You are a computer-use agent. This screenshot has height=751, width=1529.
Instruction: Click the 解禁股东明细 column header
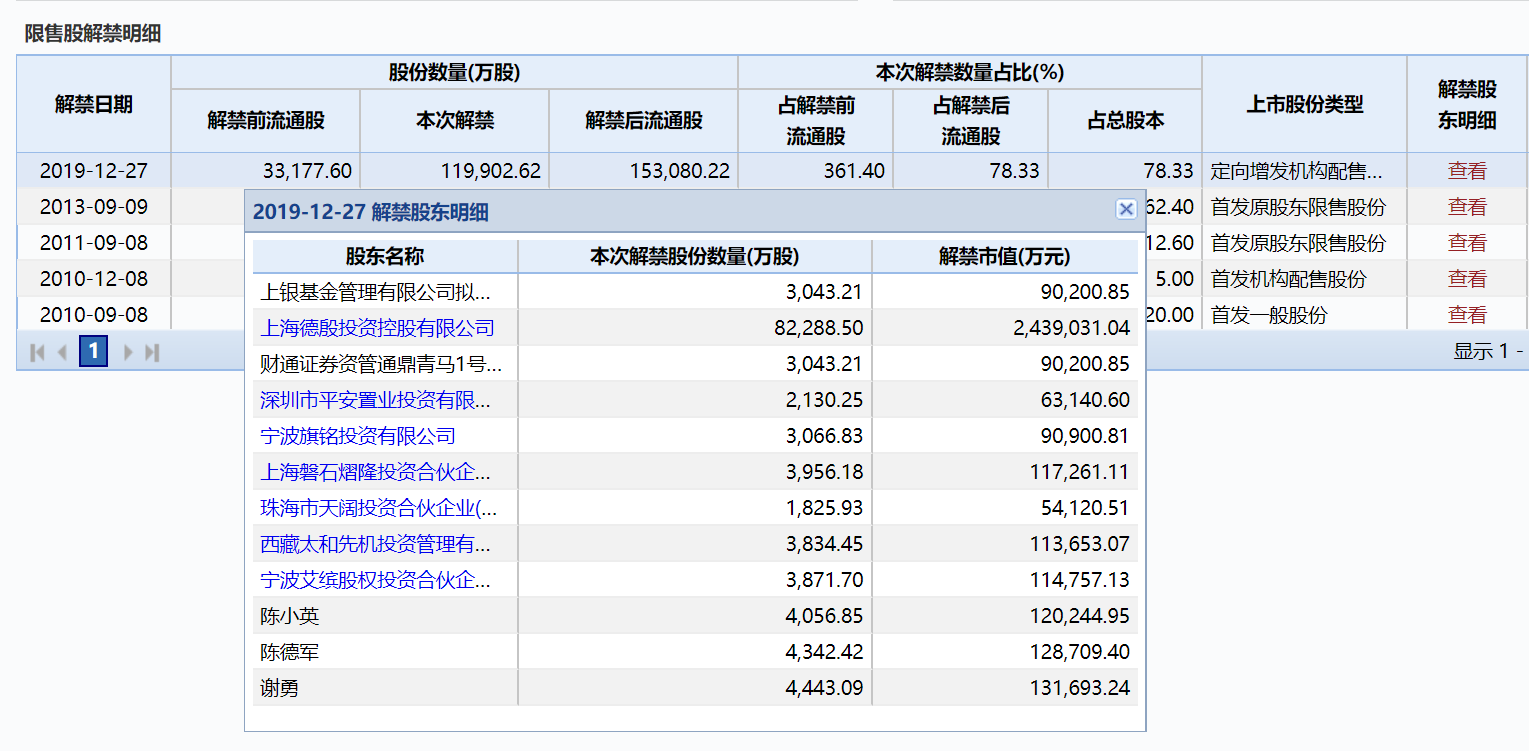(1467, 104)
